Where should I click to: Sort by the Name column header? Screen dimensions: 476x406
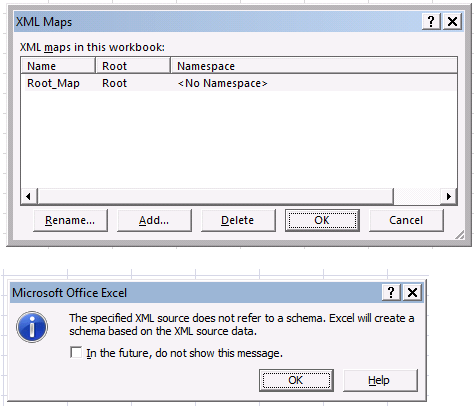[58, 66]
